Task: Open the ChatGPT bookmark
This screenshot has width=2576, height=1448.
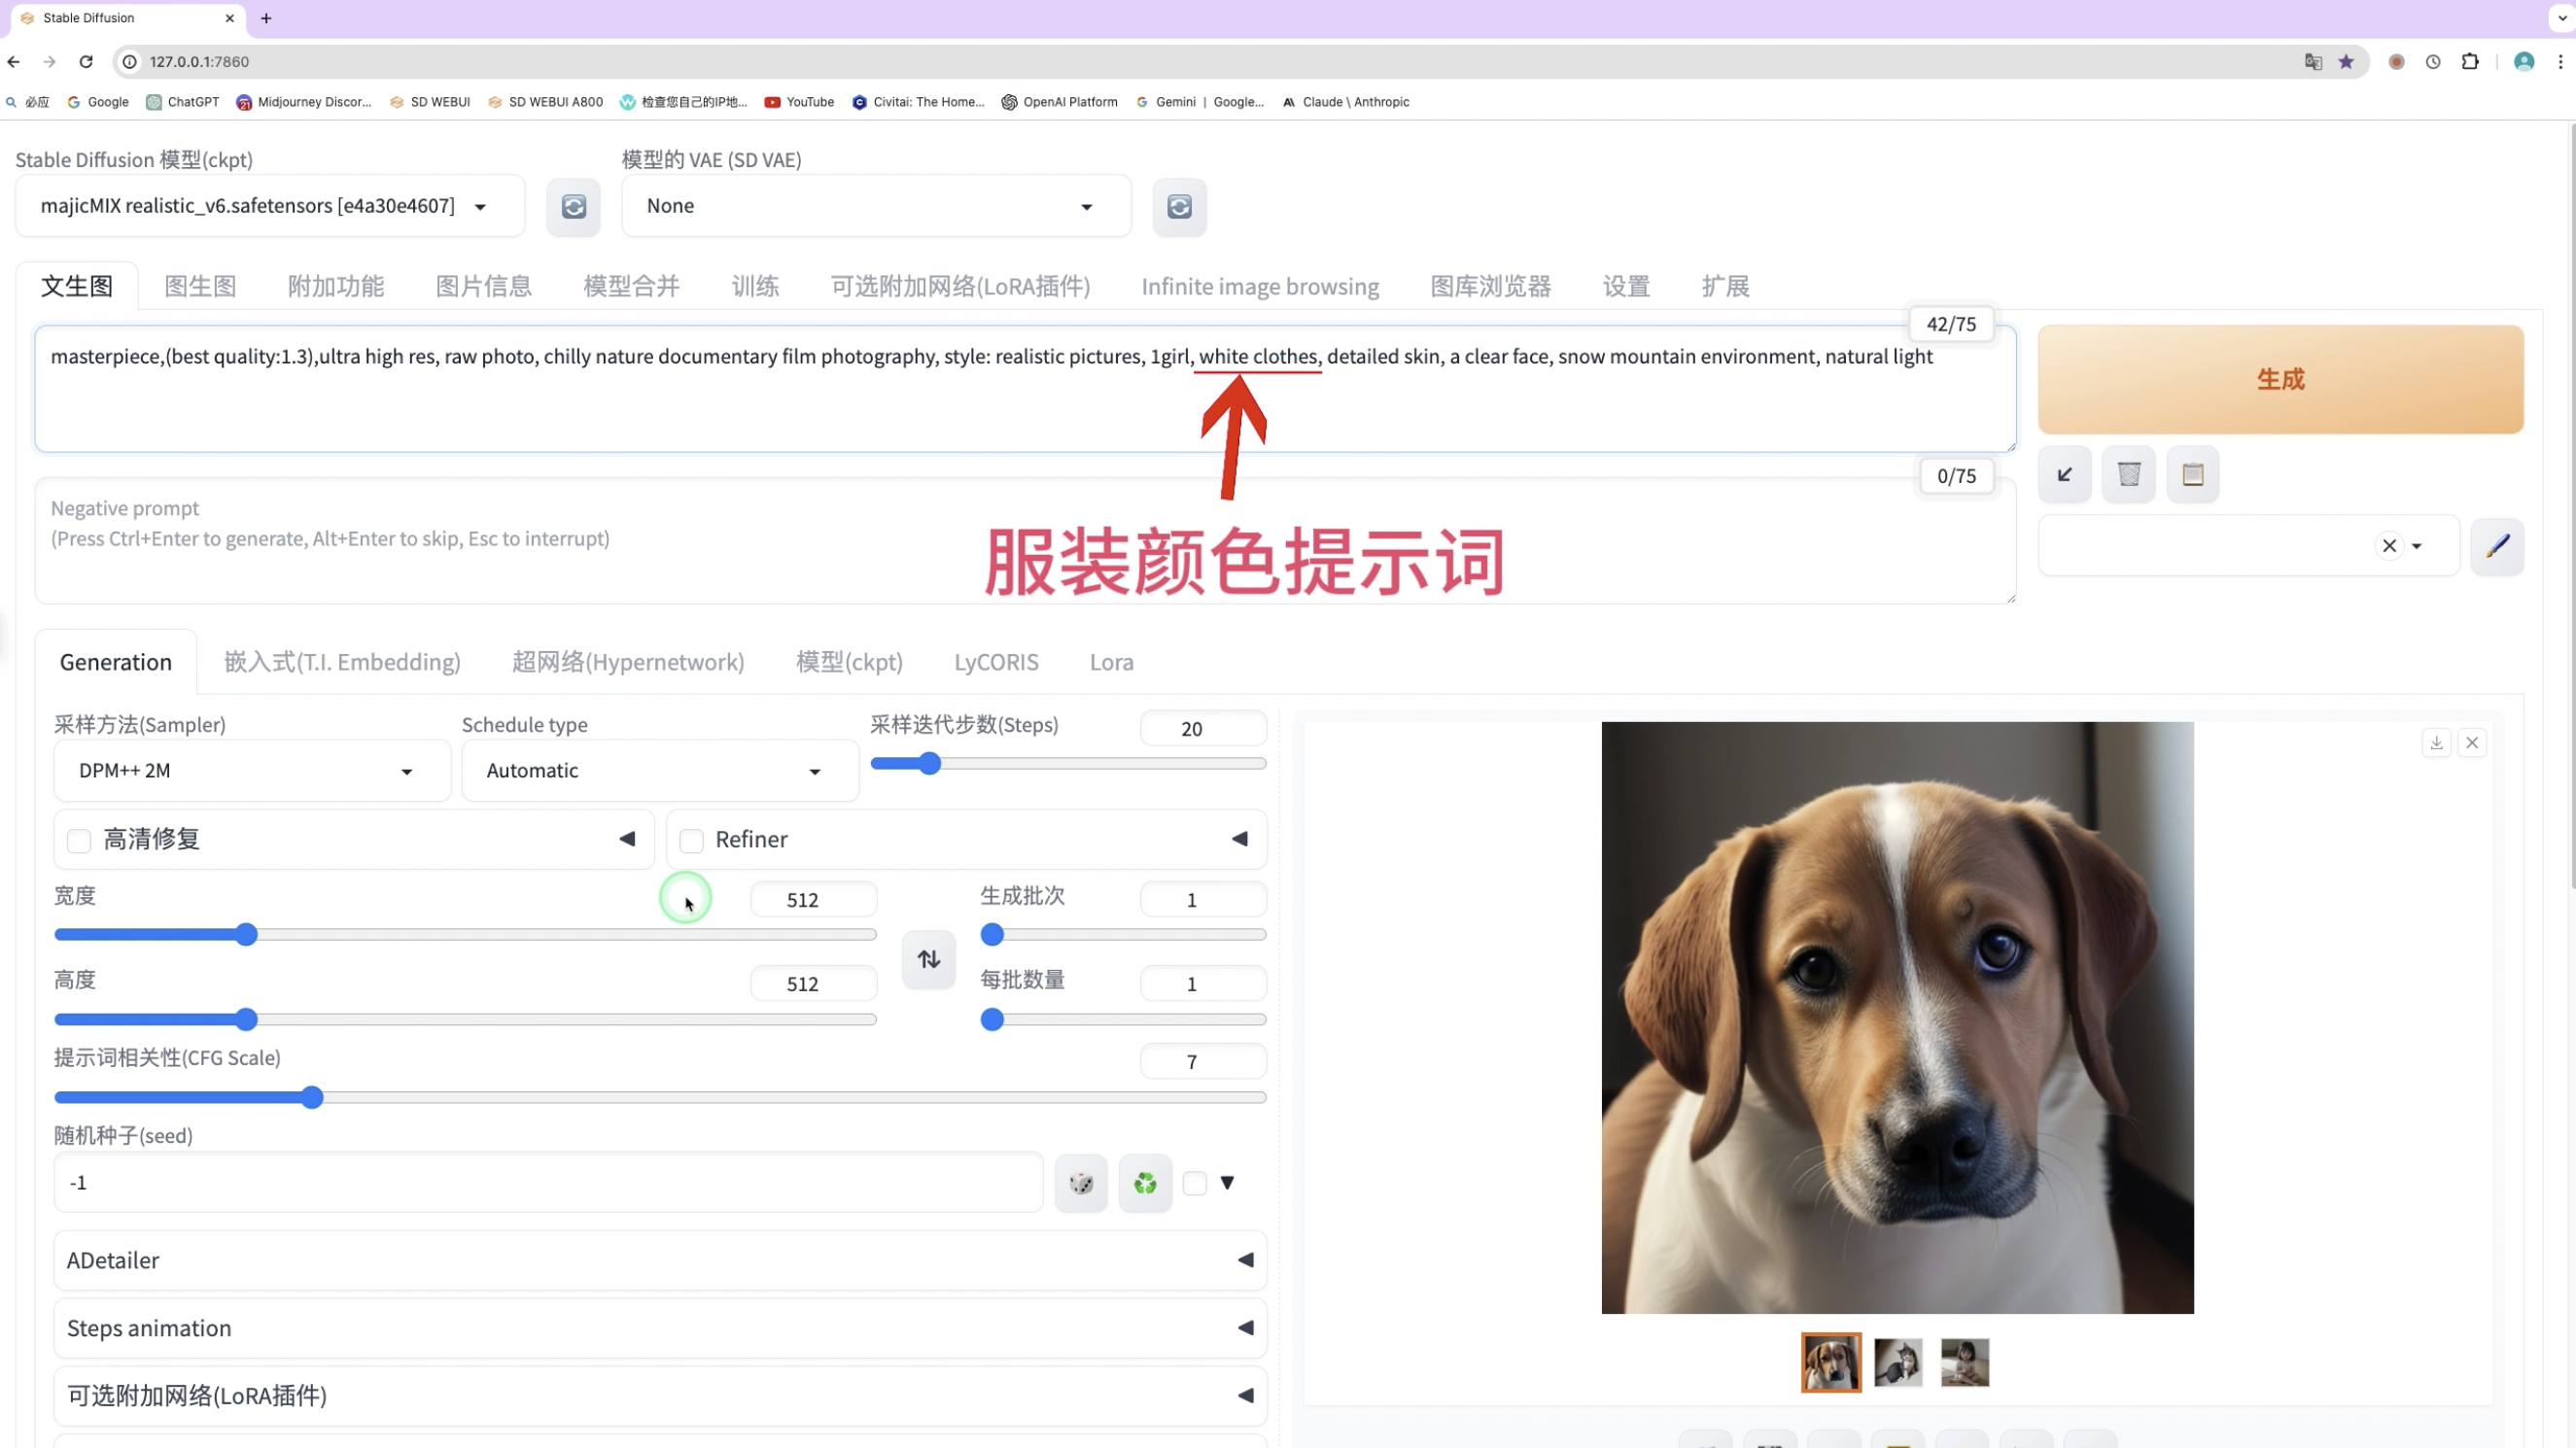Action: [x=183, y=102]
